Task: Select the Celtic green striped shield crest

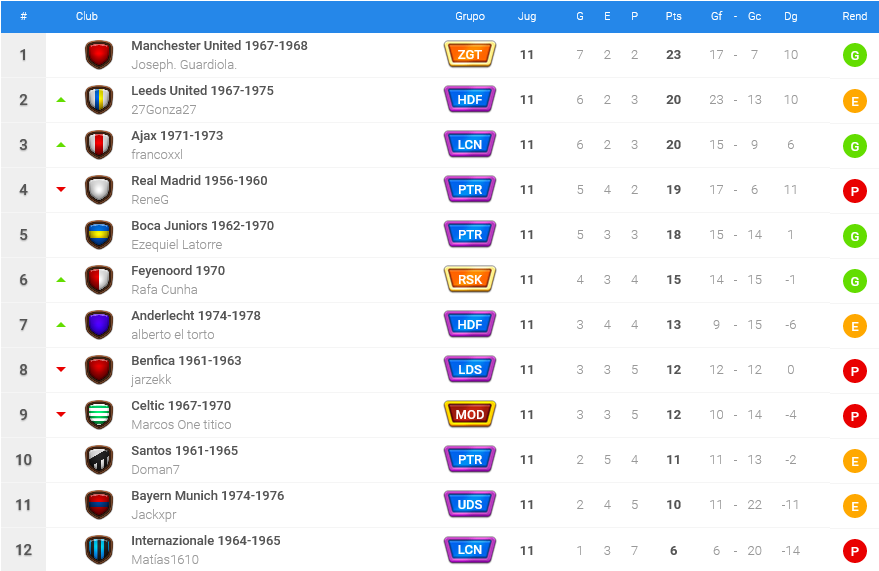Action: tap(99, 415)
